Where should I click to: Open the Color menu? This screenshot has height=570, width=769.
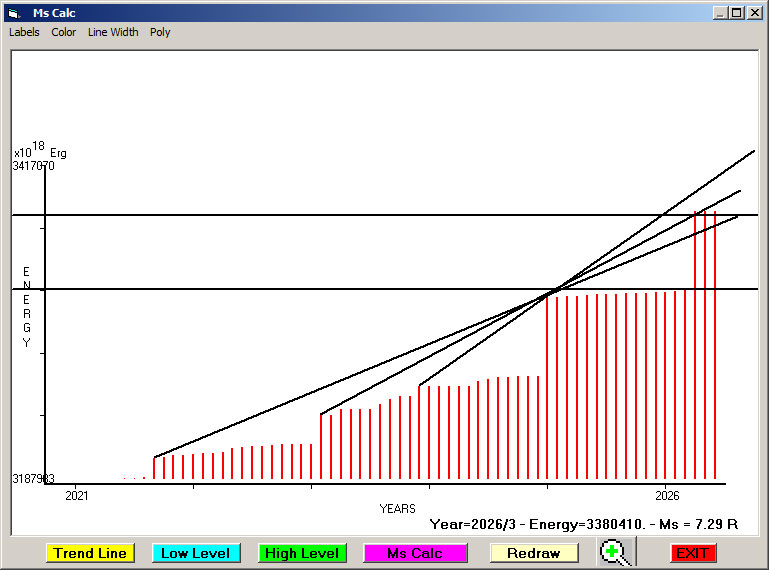[x=64, y=32]
